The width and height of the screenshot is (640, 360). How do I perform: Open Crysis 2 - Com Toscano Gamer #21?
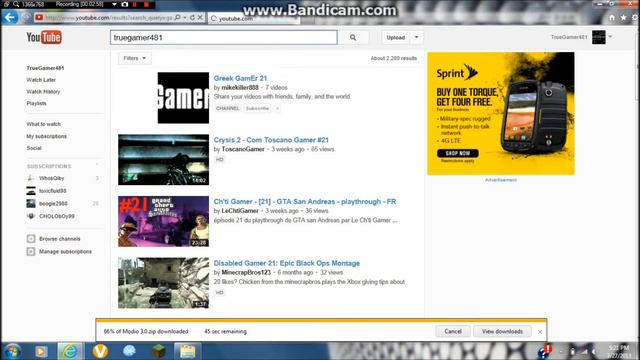point(271,140)
